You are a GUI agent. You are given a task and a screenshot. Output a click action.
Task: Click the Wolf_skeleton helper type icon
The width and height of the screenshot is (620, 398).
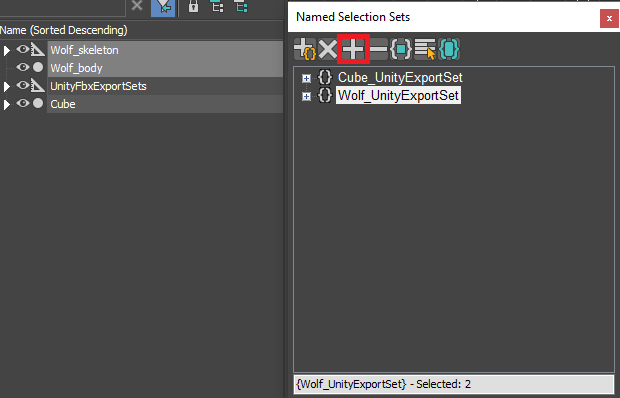click(x=38, y=50)
